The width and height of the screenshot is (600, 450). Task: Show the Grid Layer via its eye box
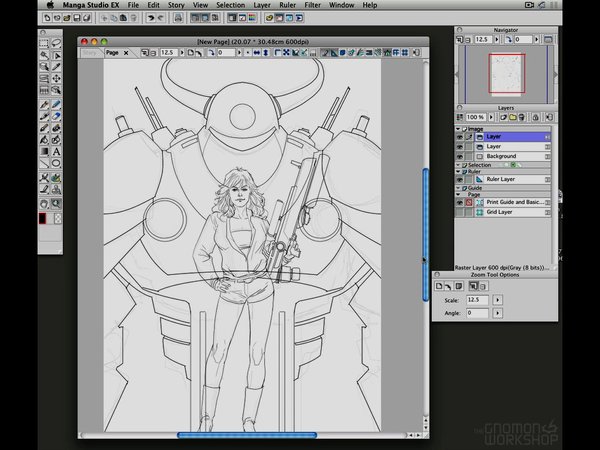pyautogui.click(x=460, y=212)
